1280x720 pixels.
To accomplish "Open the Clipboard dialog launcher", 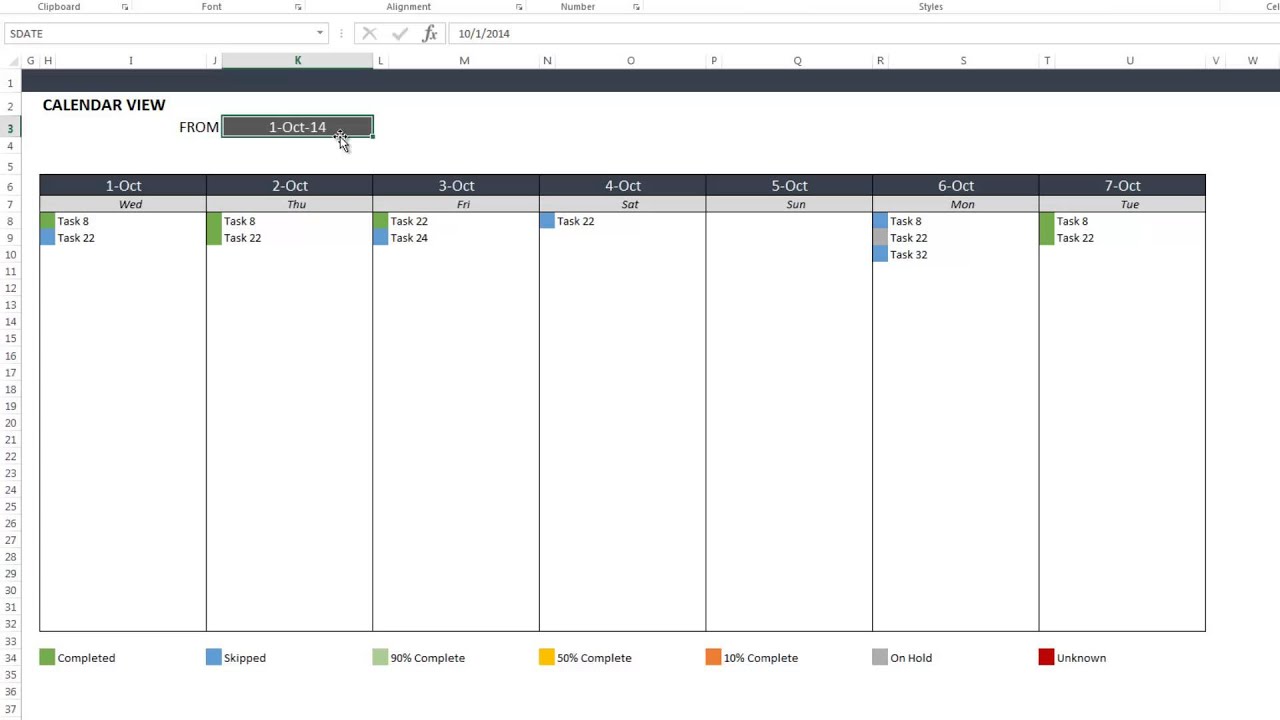I will (125, 7).
